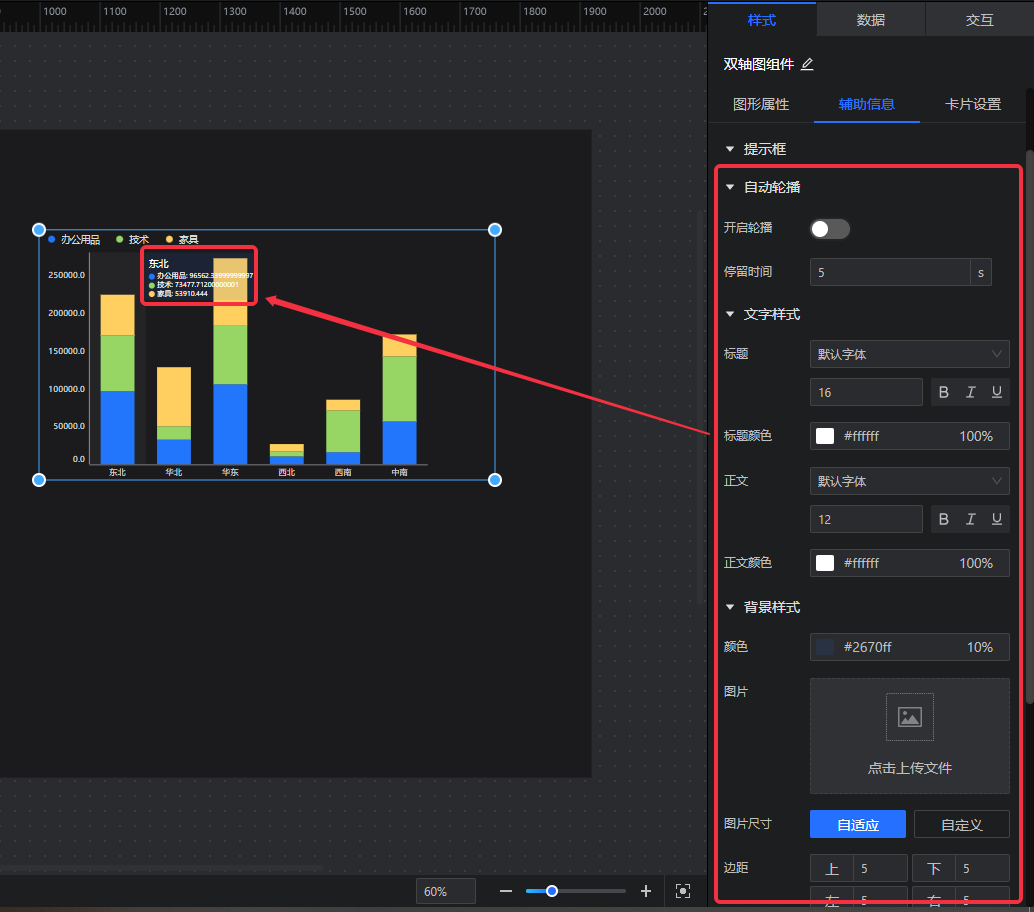Click the fit-to-screen icon
The width and height of the screenshot is (1034, 912).
(683, 891)
